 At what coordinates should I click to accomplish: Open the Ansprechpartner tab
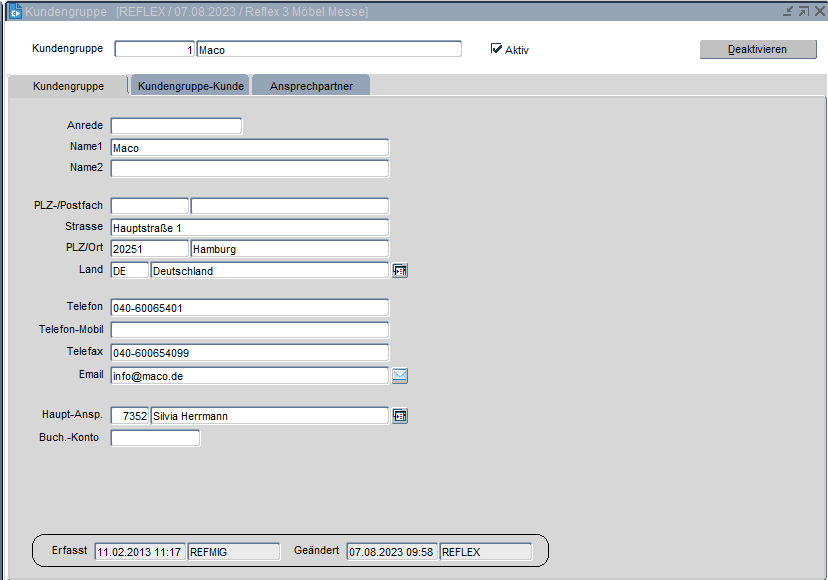310,86
